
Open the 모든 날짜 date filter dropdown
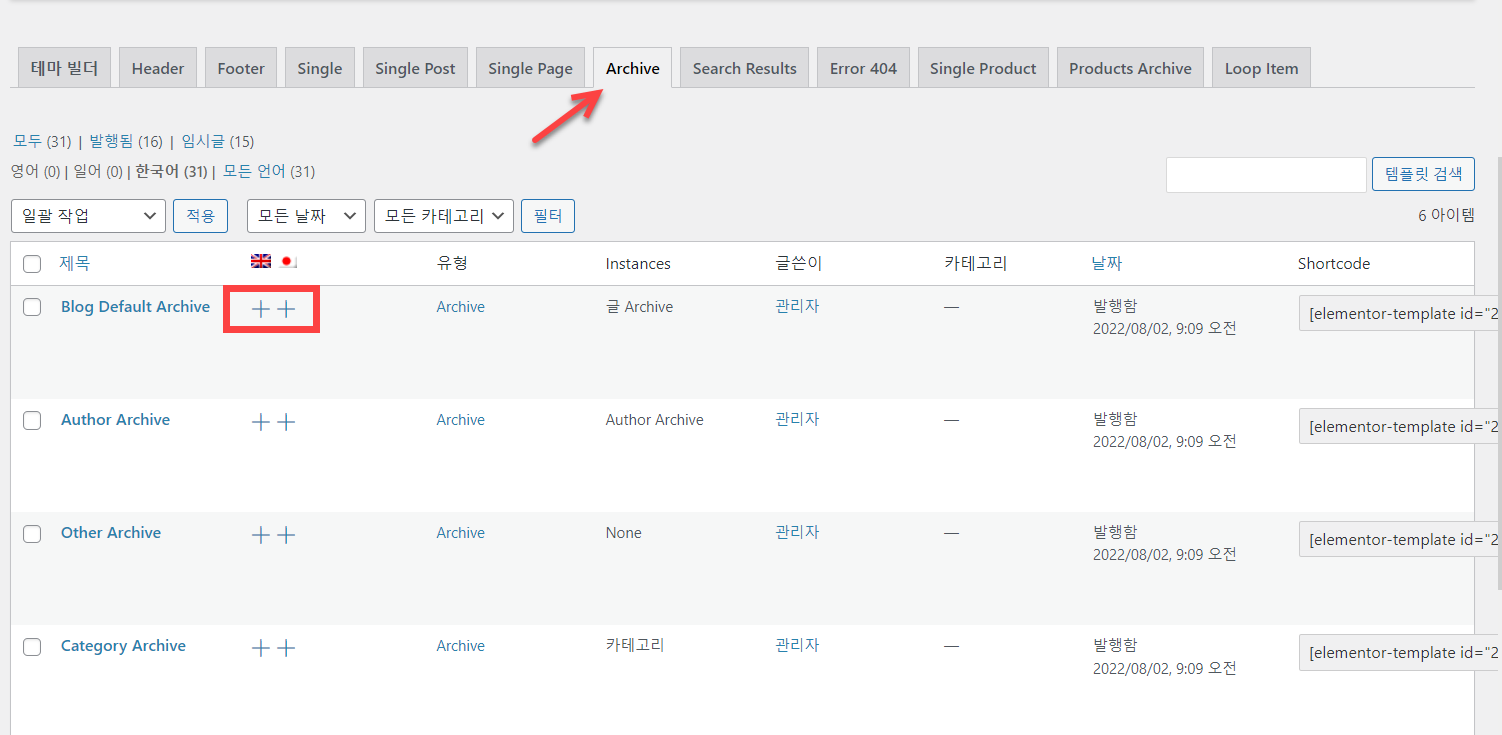coord(306,216)
